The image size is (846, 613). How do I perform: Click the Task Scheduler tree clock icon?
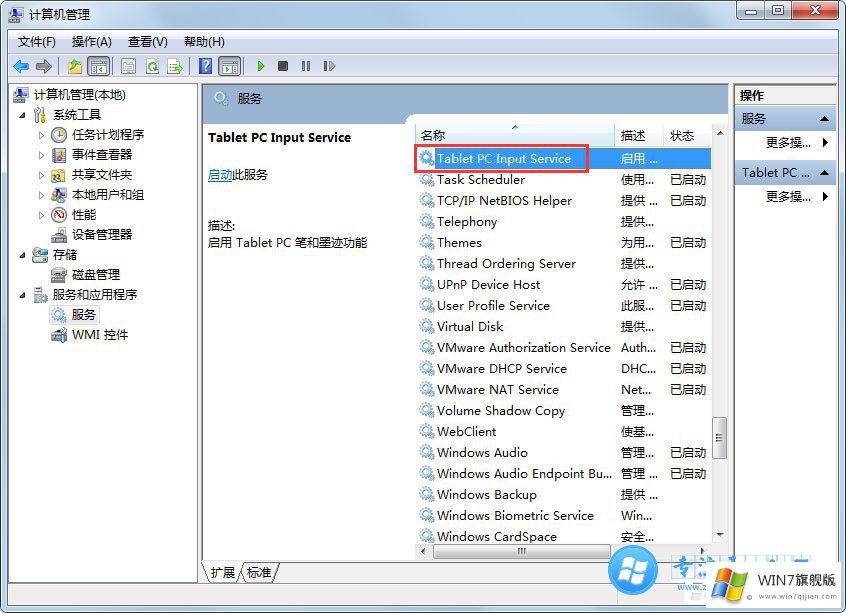(x=59, y=134)
